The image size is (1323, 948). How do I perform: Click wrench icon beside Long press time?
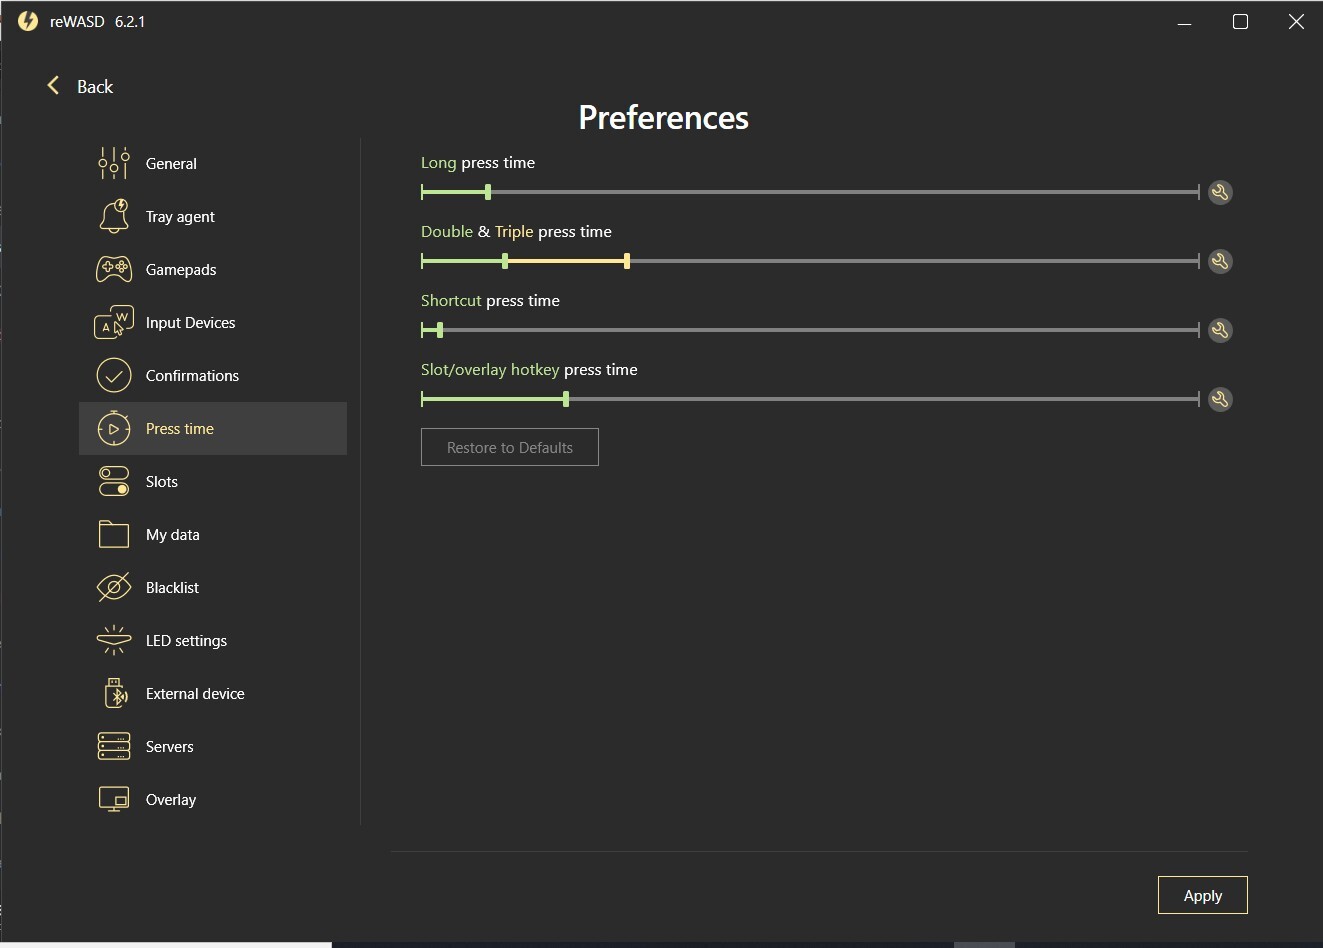(x=1220, y=192)
